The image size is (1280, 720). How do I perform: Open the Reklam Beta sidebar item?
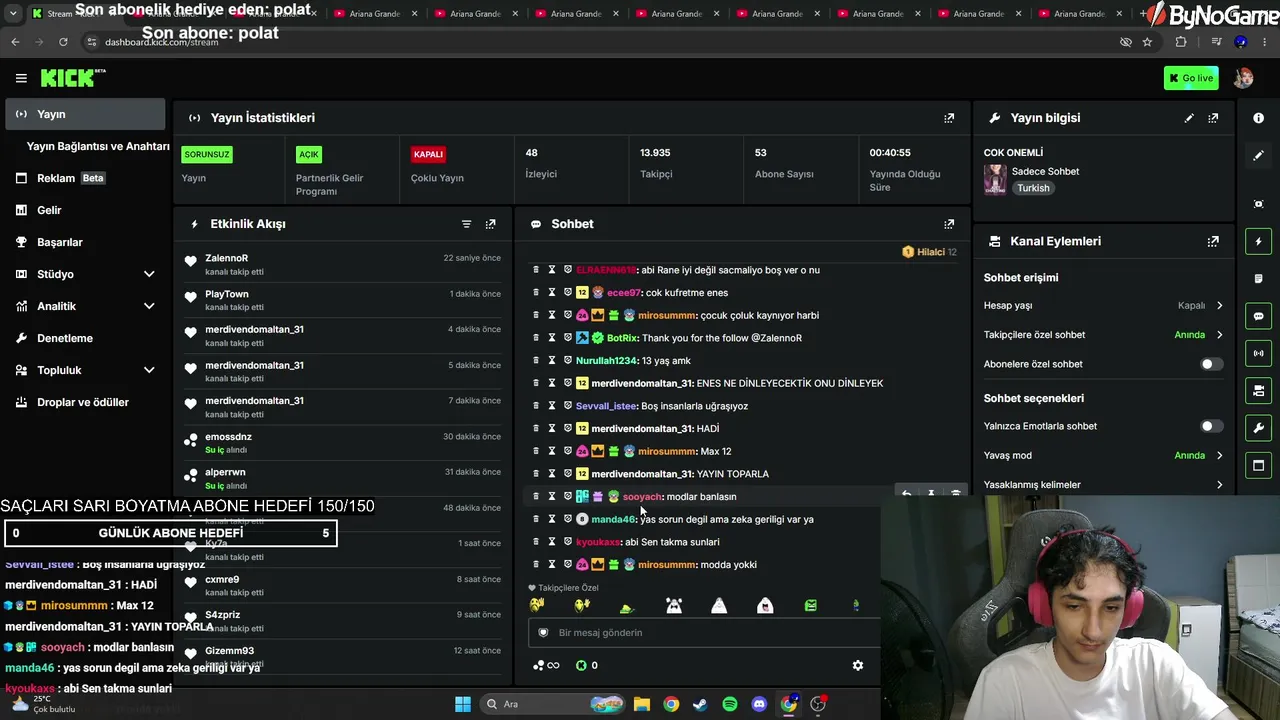(85, 178)
